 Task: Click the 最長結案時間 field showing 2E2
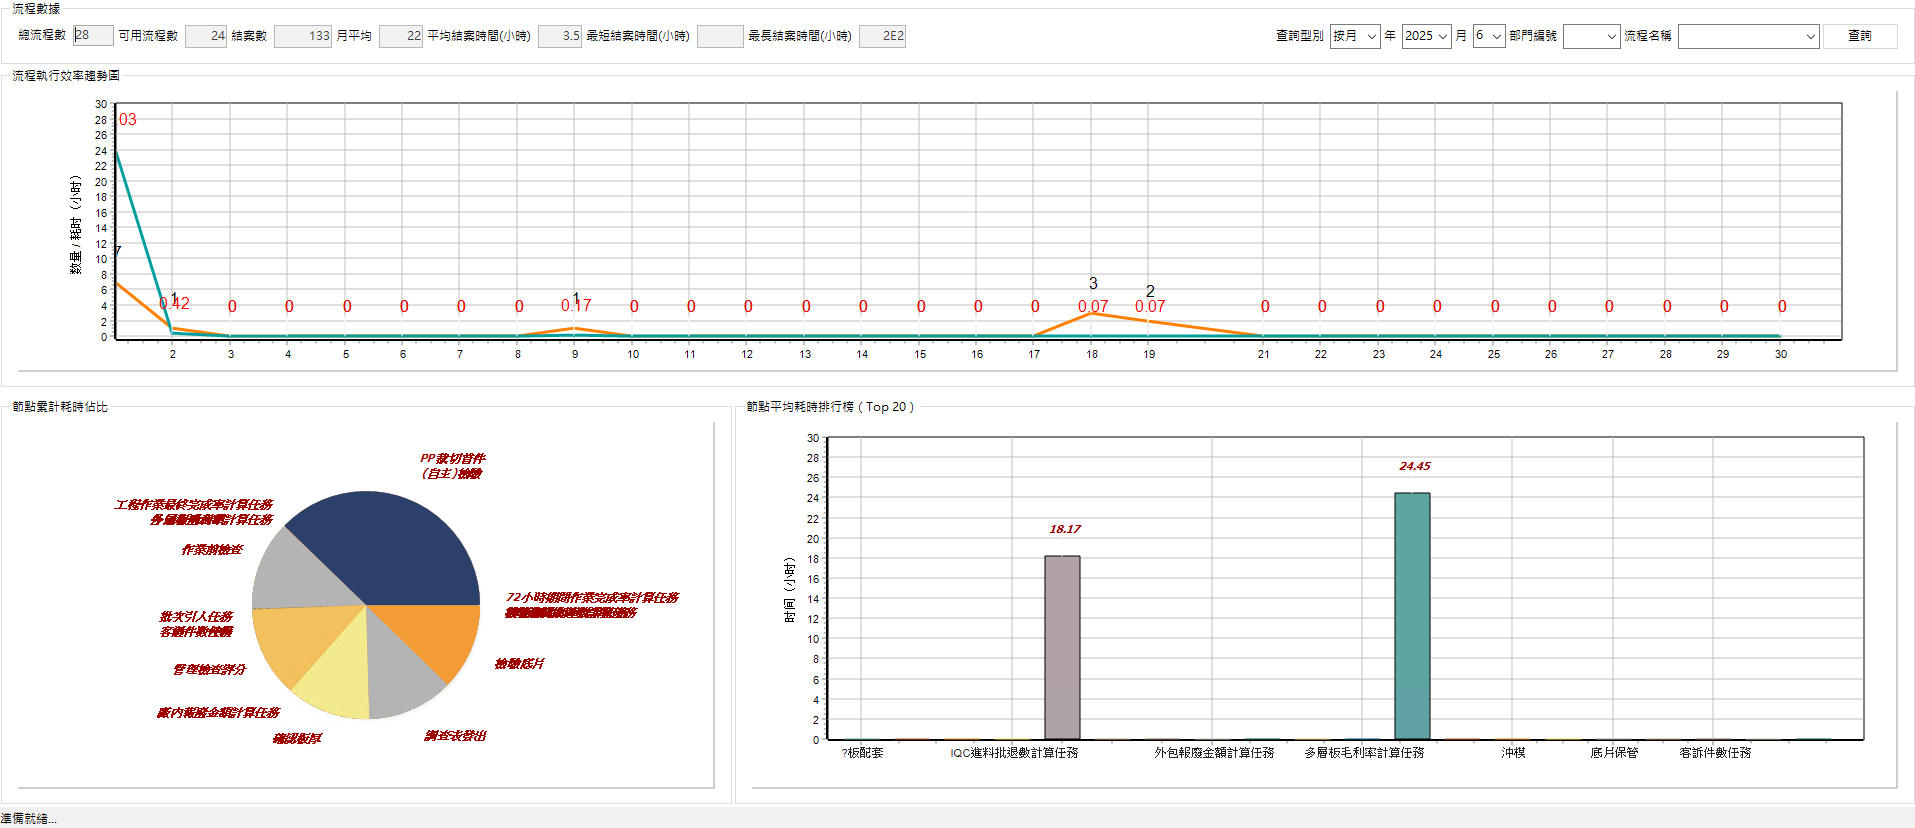tap(882, 36)
